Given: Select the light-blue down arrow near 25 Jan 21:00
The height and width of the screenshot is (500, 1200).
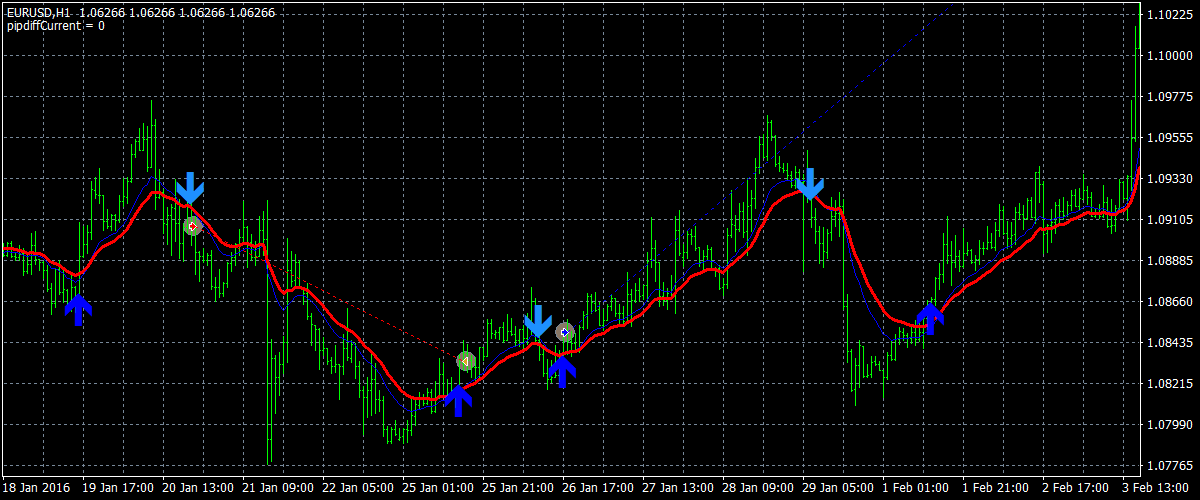Looking at the screenshot, I should (x=538, y=322).
